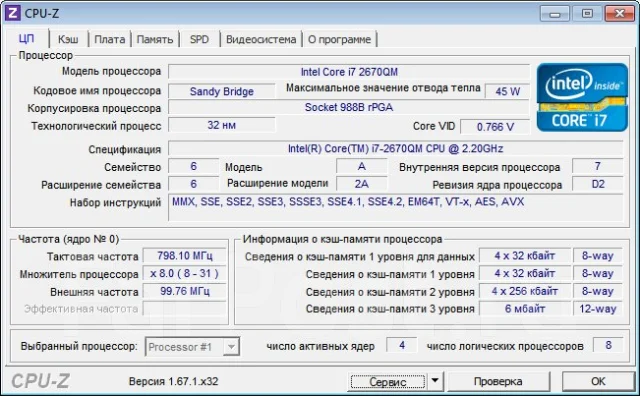Click the 798.10 МГц clock speed value

click(x=184, y=256)
